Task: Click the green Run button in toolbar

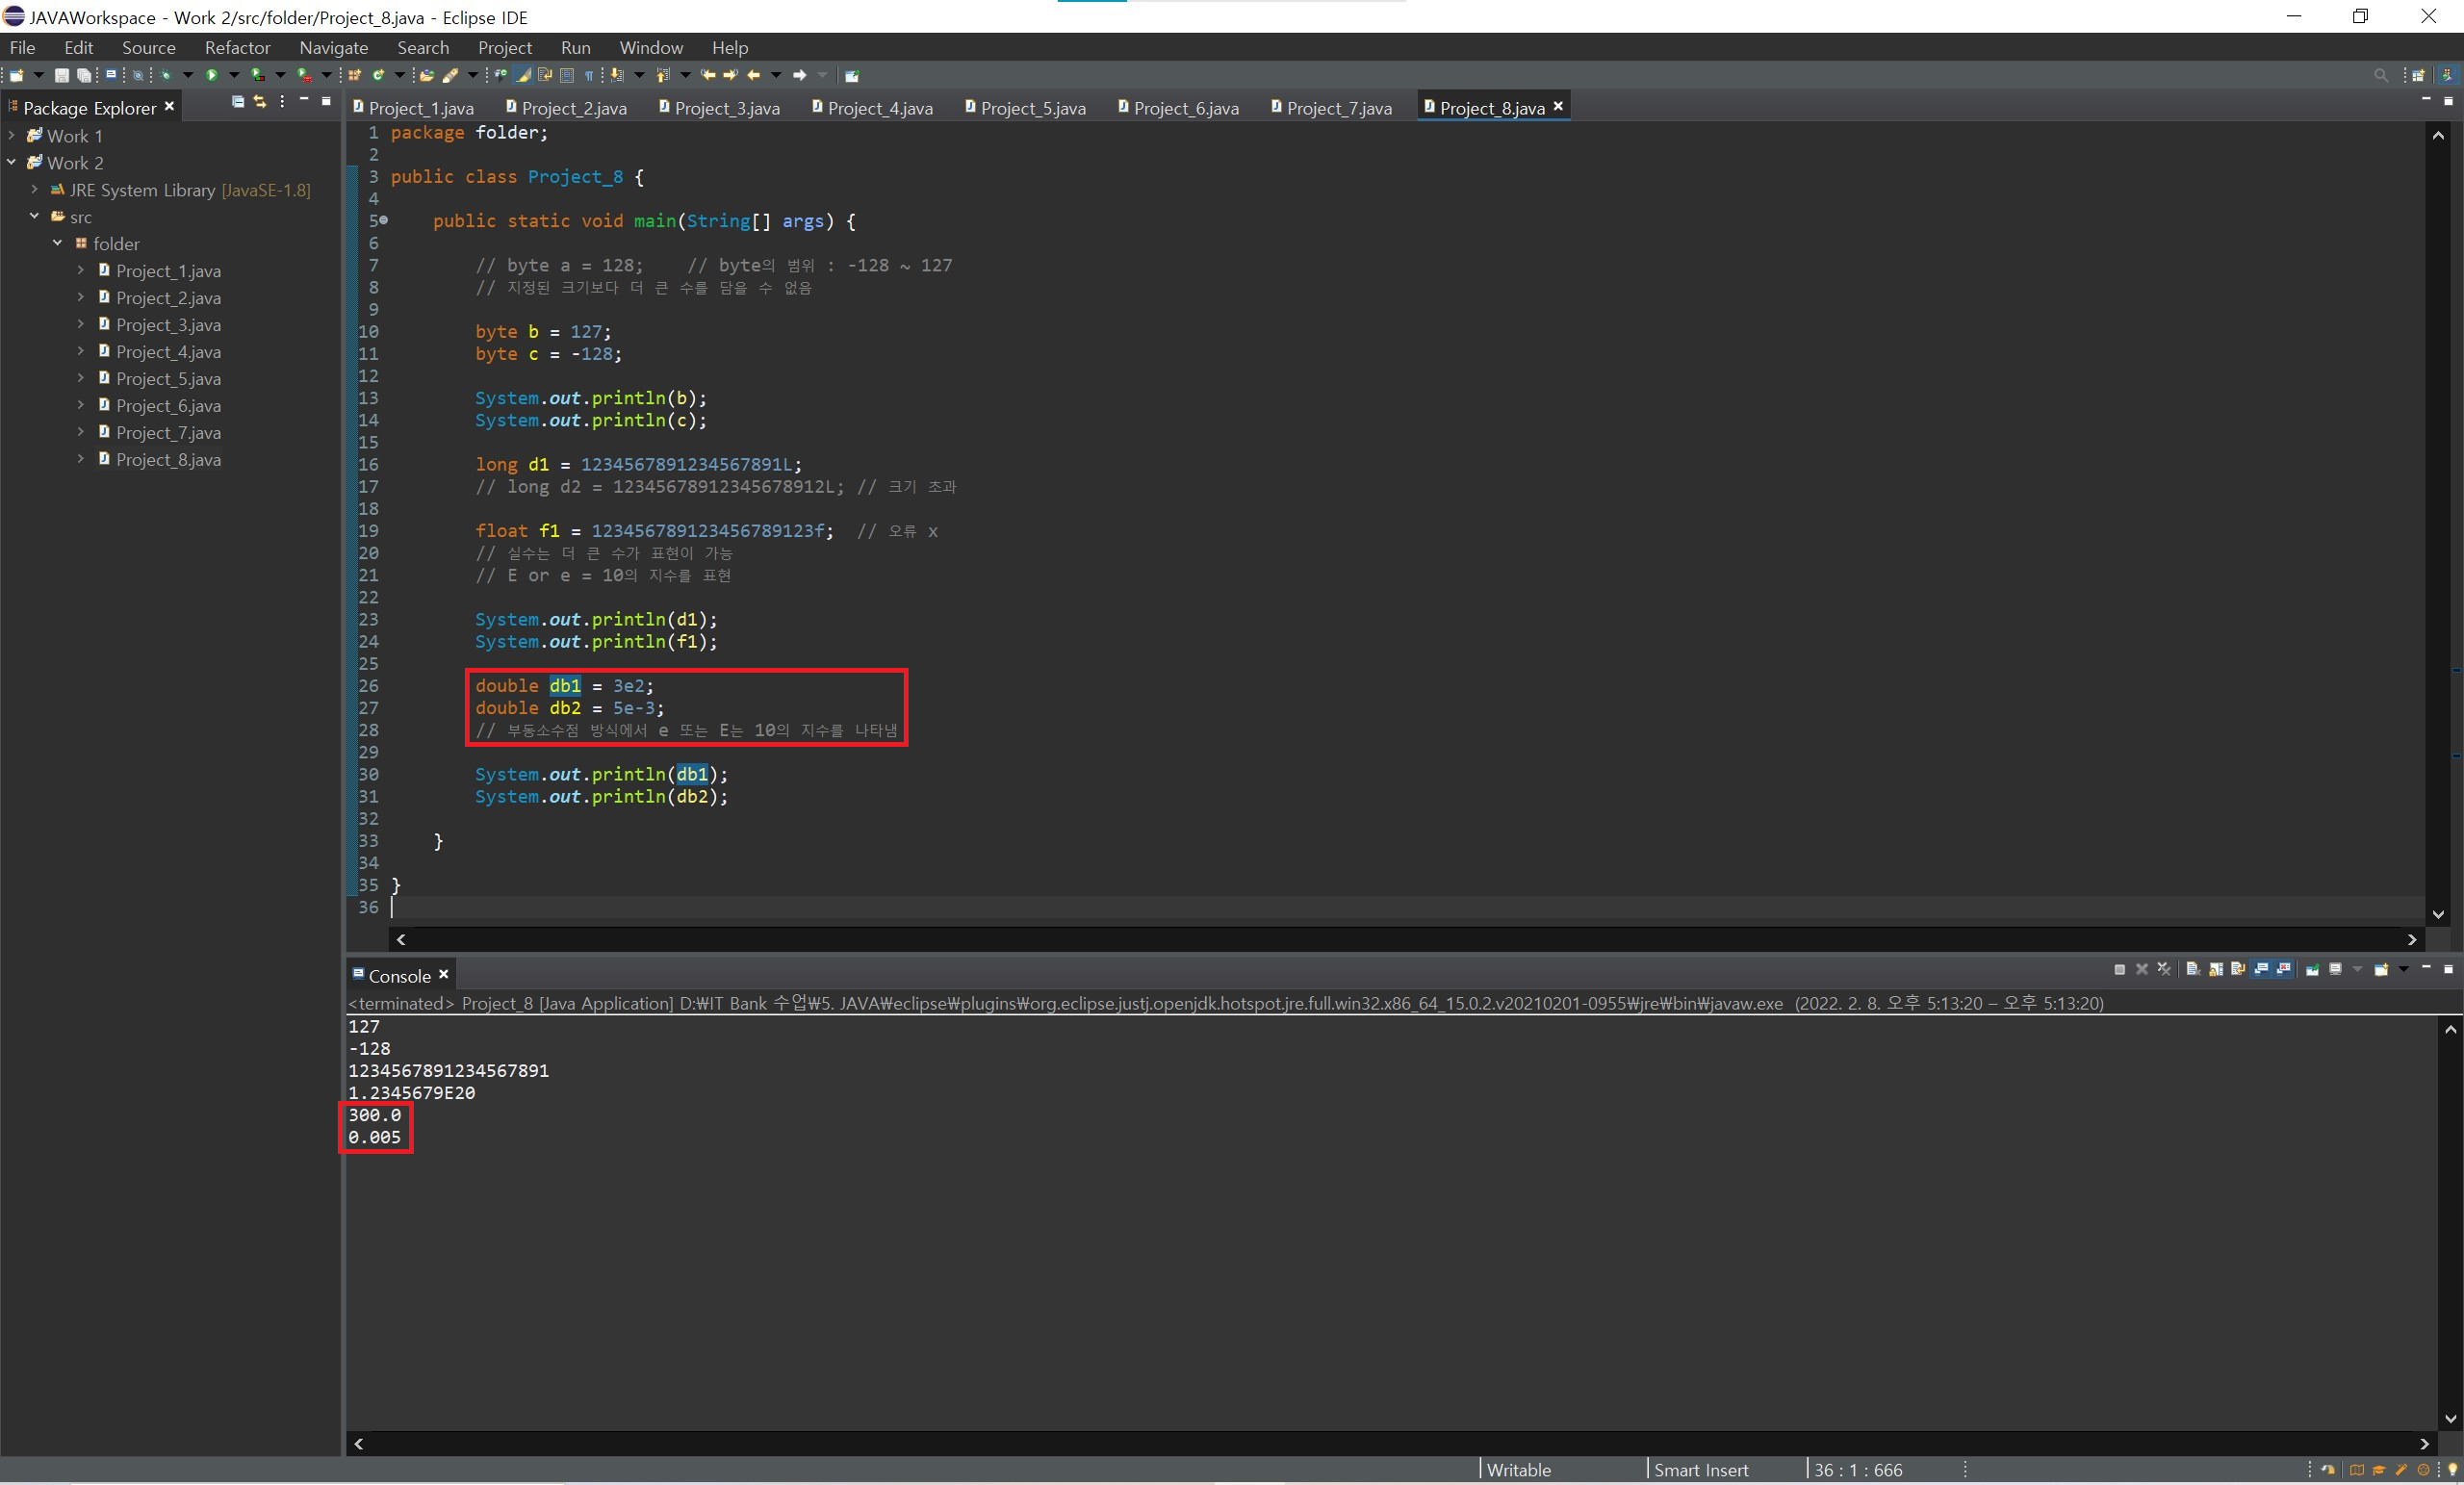Action: pyautogui.click(x=212, y=75)
